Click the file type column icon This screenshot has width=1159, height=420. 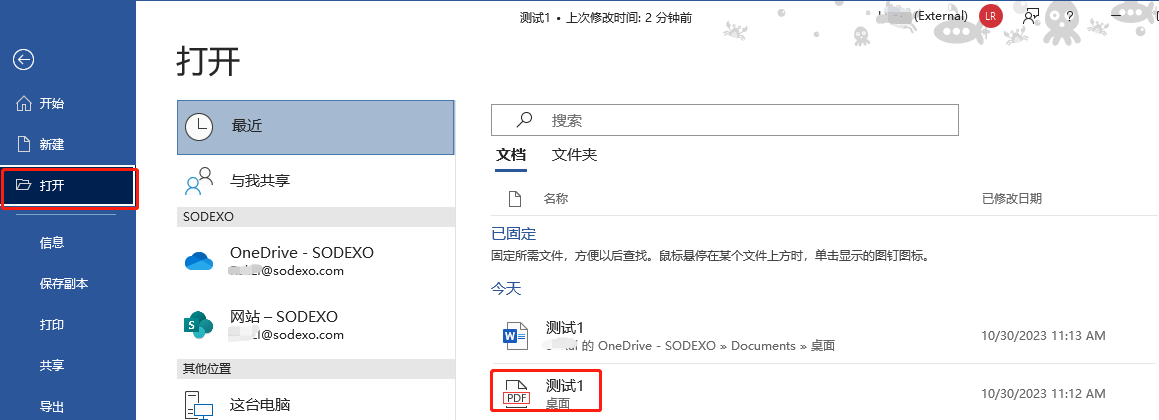(515, 198)
